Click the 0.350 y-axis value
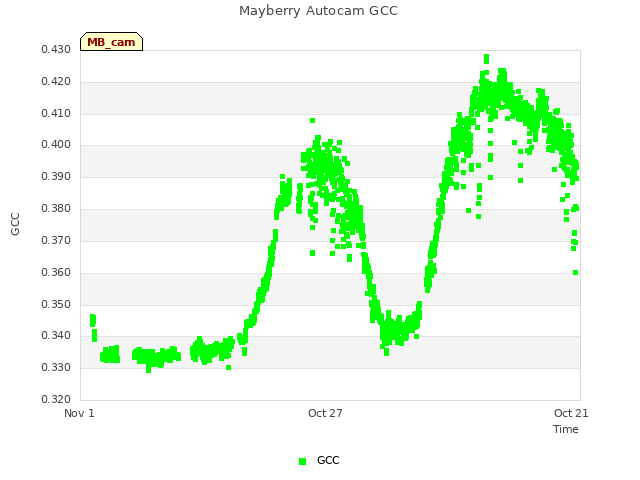640x480 pixels. (x=56, y=304)
